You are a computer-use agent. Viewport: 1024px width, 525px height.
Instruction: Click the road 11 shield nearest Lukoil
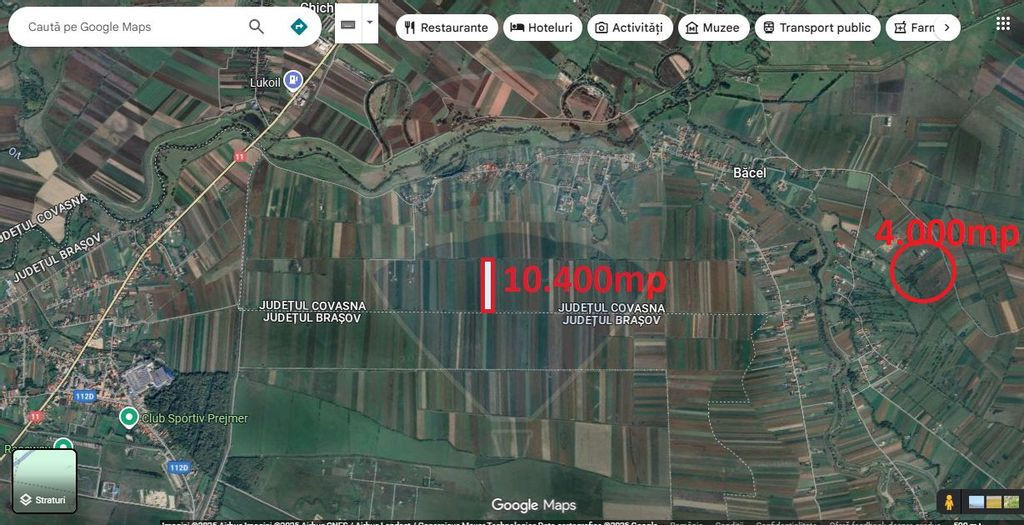click(240, 157)
